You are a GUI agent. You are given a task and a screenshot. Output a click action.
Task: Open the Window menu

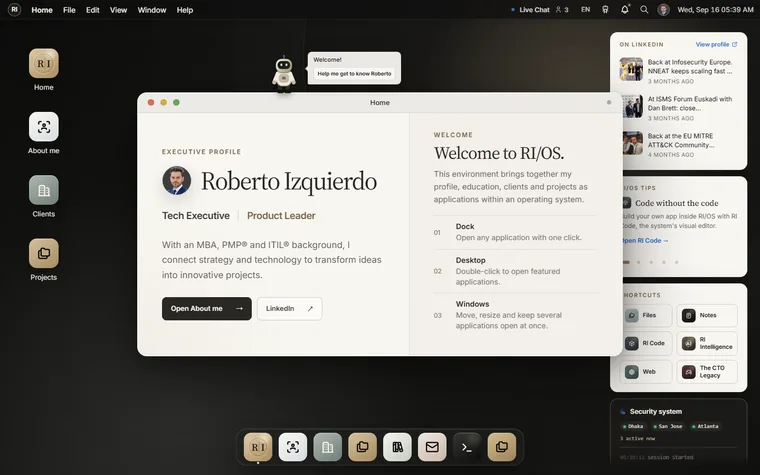[x=152, y=10]
